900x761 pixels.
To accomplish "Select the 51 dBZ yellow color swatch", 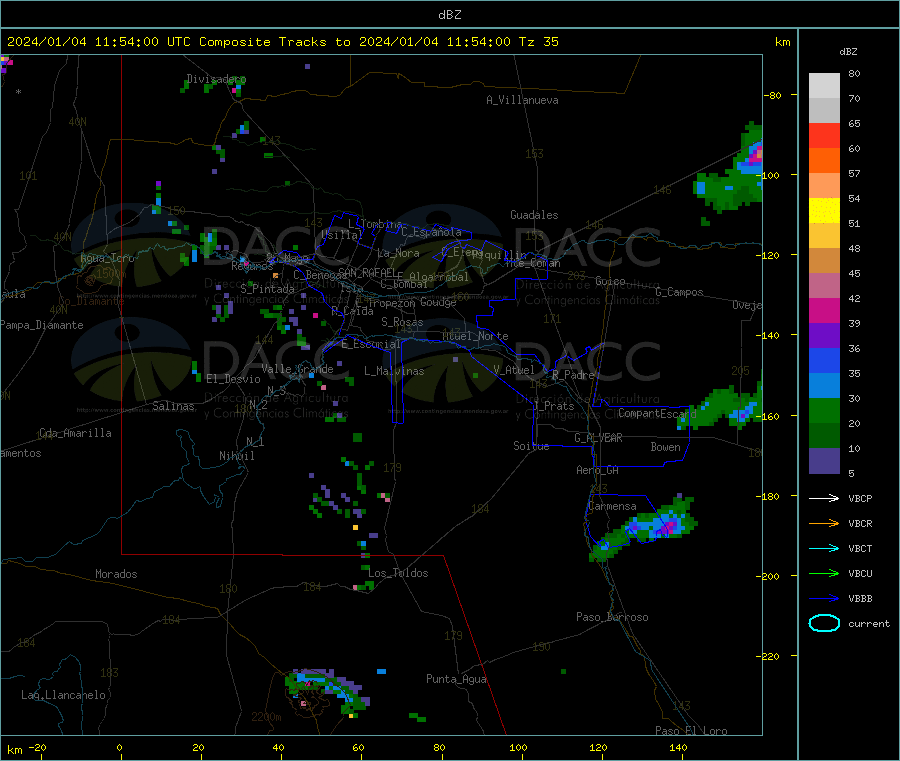I will click(x=824, y=211).
